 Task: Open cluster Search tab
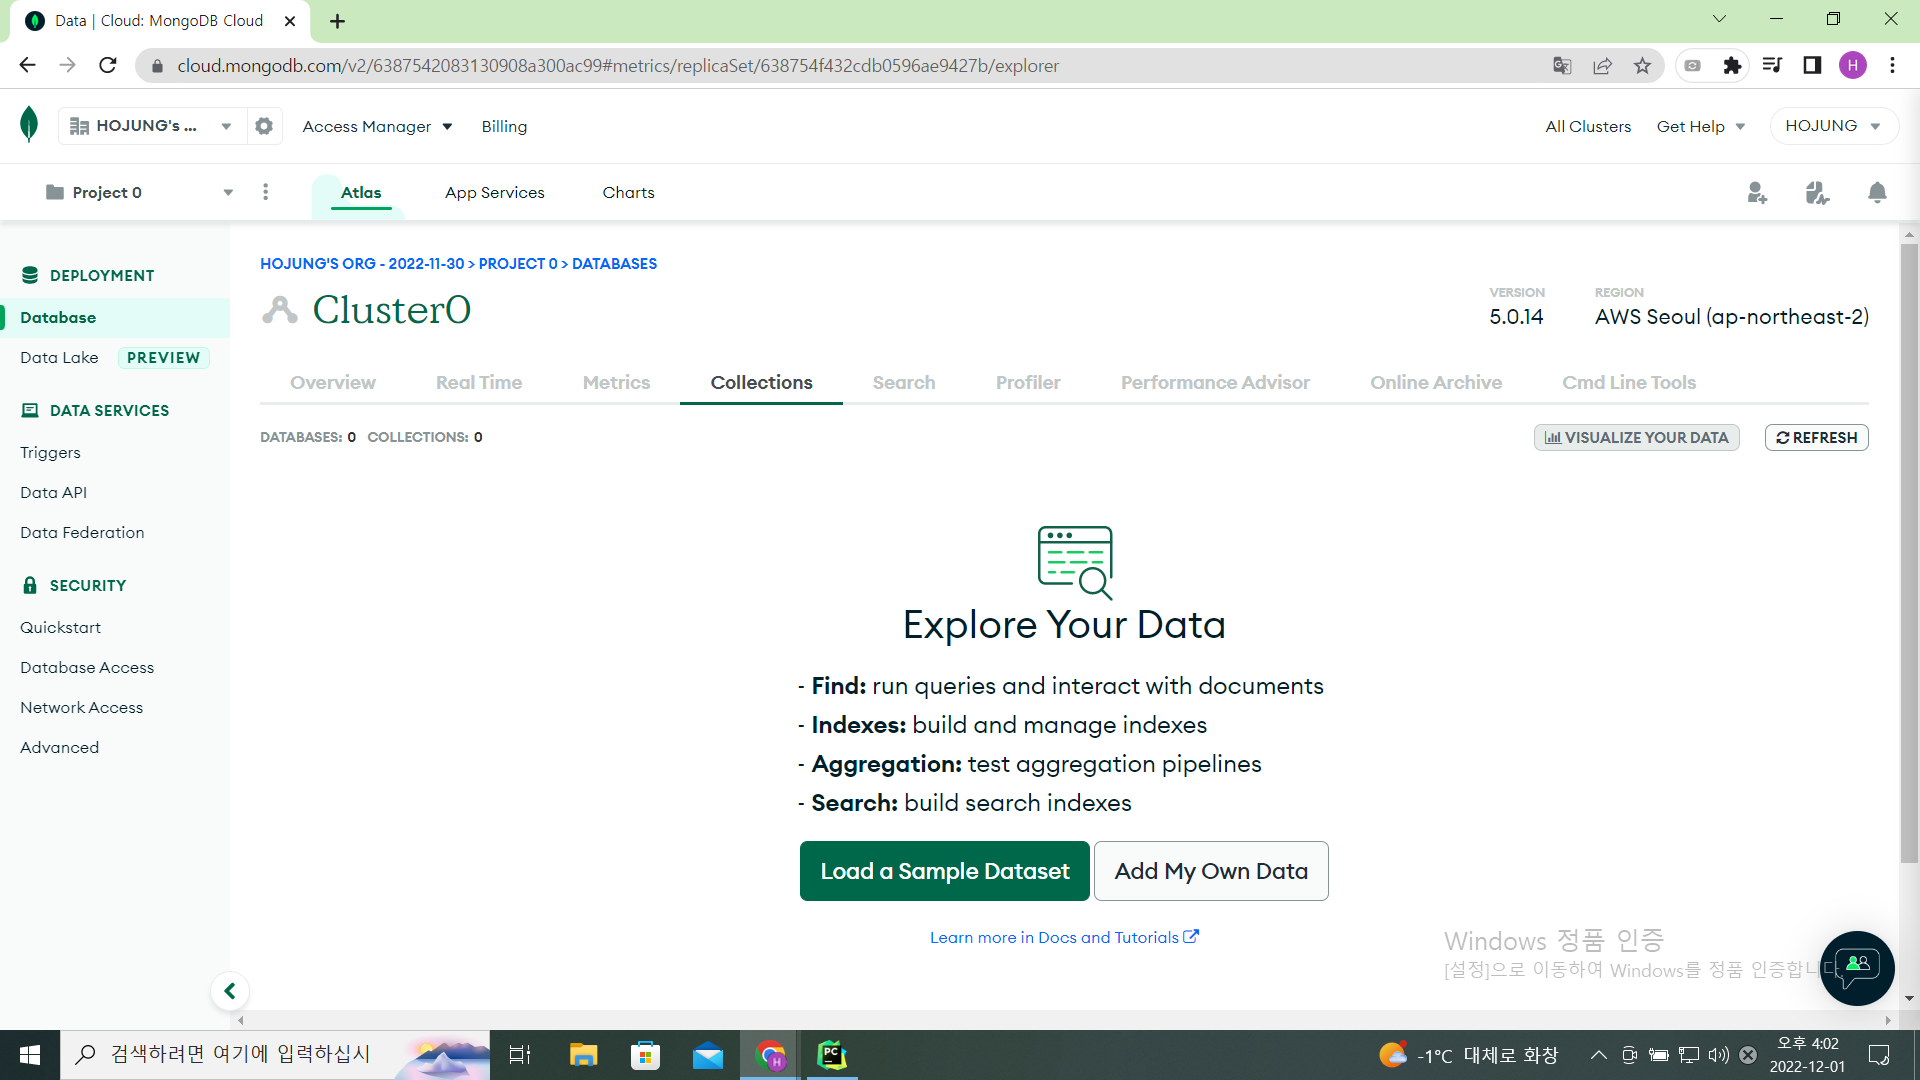click(904, 382)
